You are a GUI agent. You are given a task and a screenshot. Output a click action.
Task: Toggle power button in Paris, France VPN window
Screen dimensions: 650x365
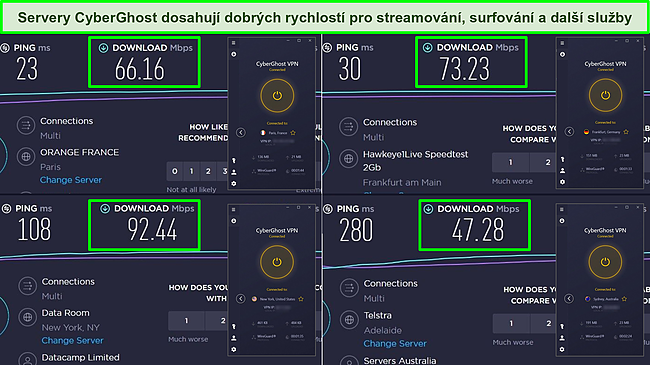click(x=277, y=96)
